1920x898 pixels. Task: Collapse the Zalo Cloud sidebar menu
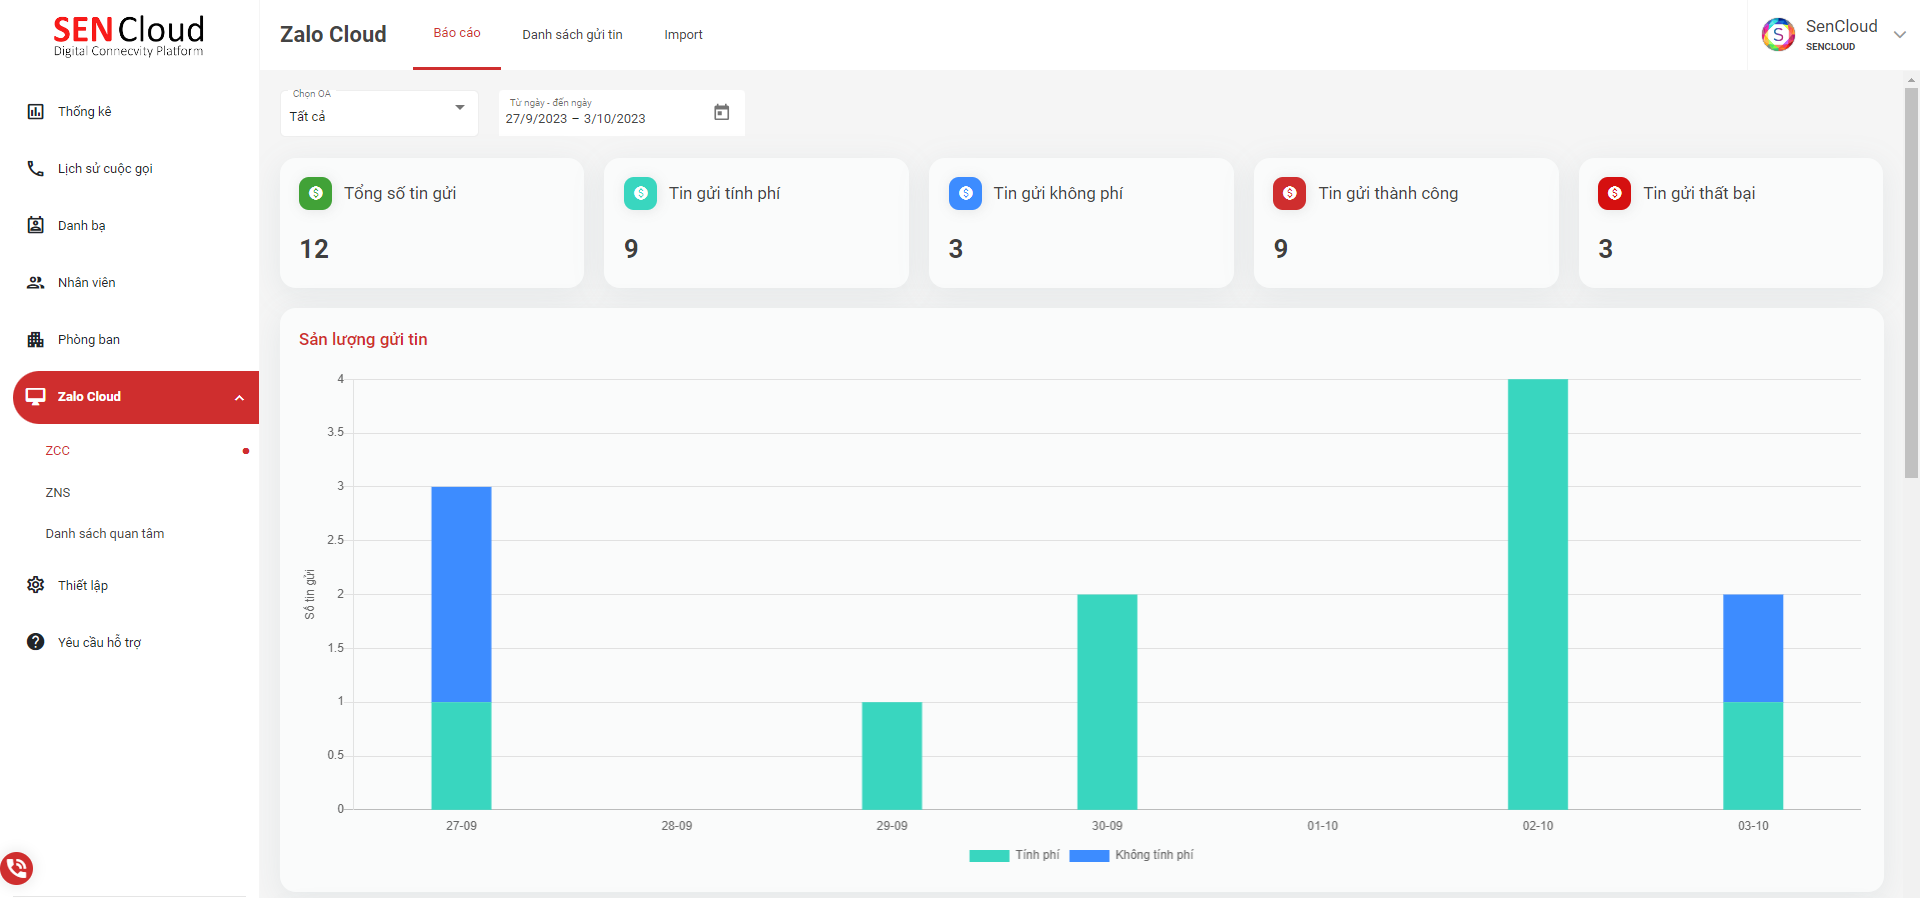(x=239, y=398)
